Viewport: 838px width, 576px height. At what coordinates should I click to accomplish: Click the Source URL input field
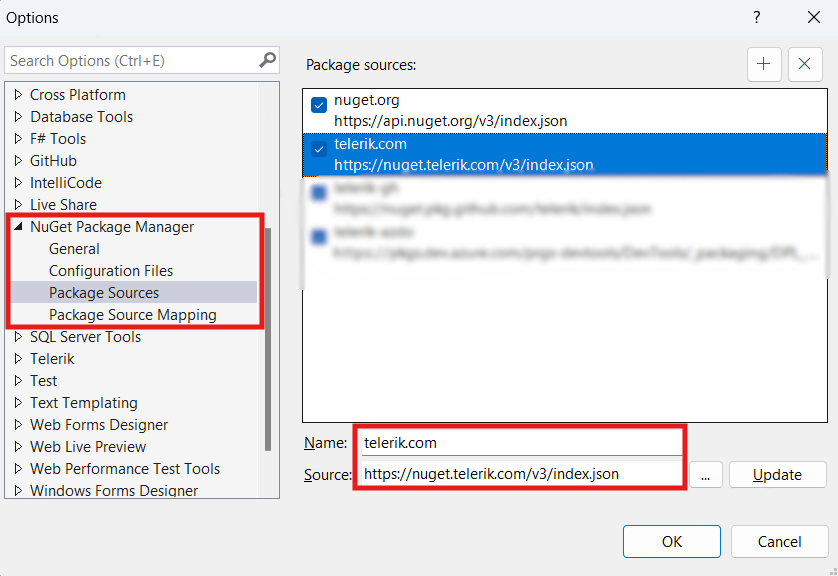[x=522, y=473]
